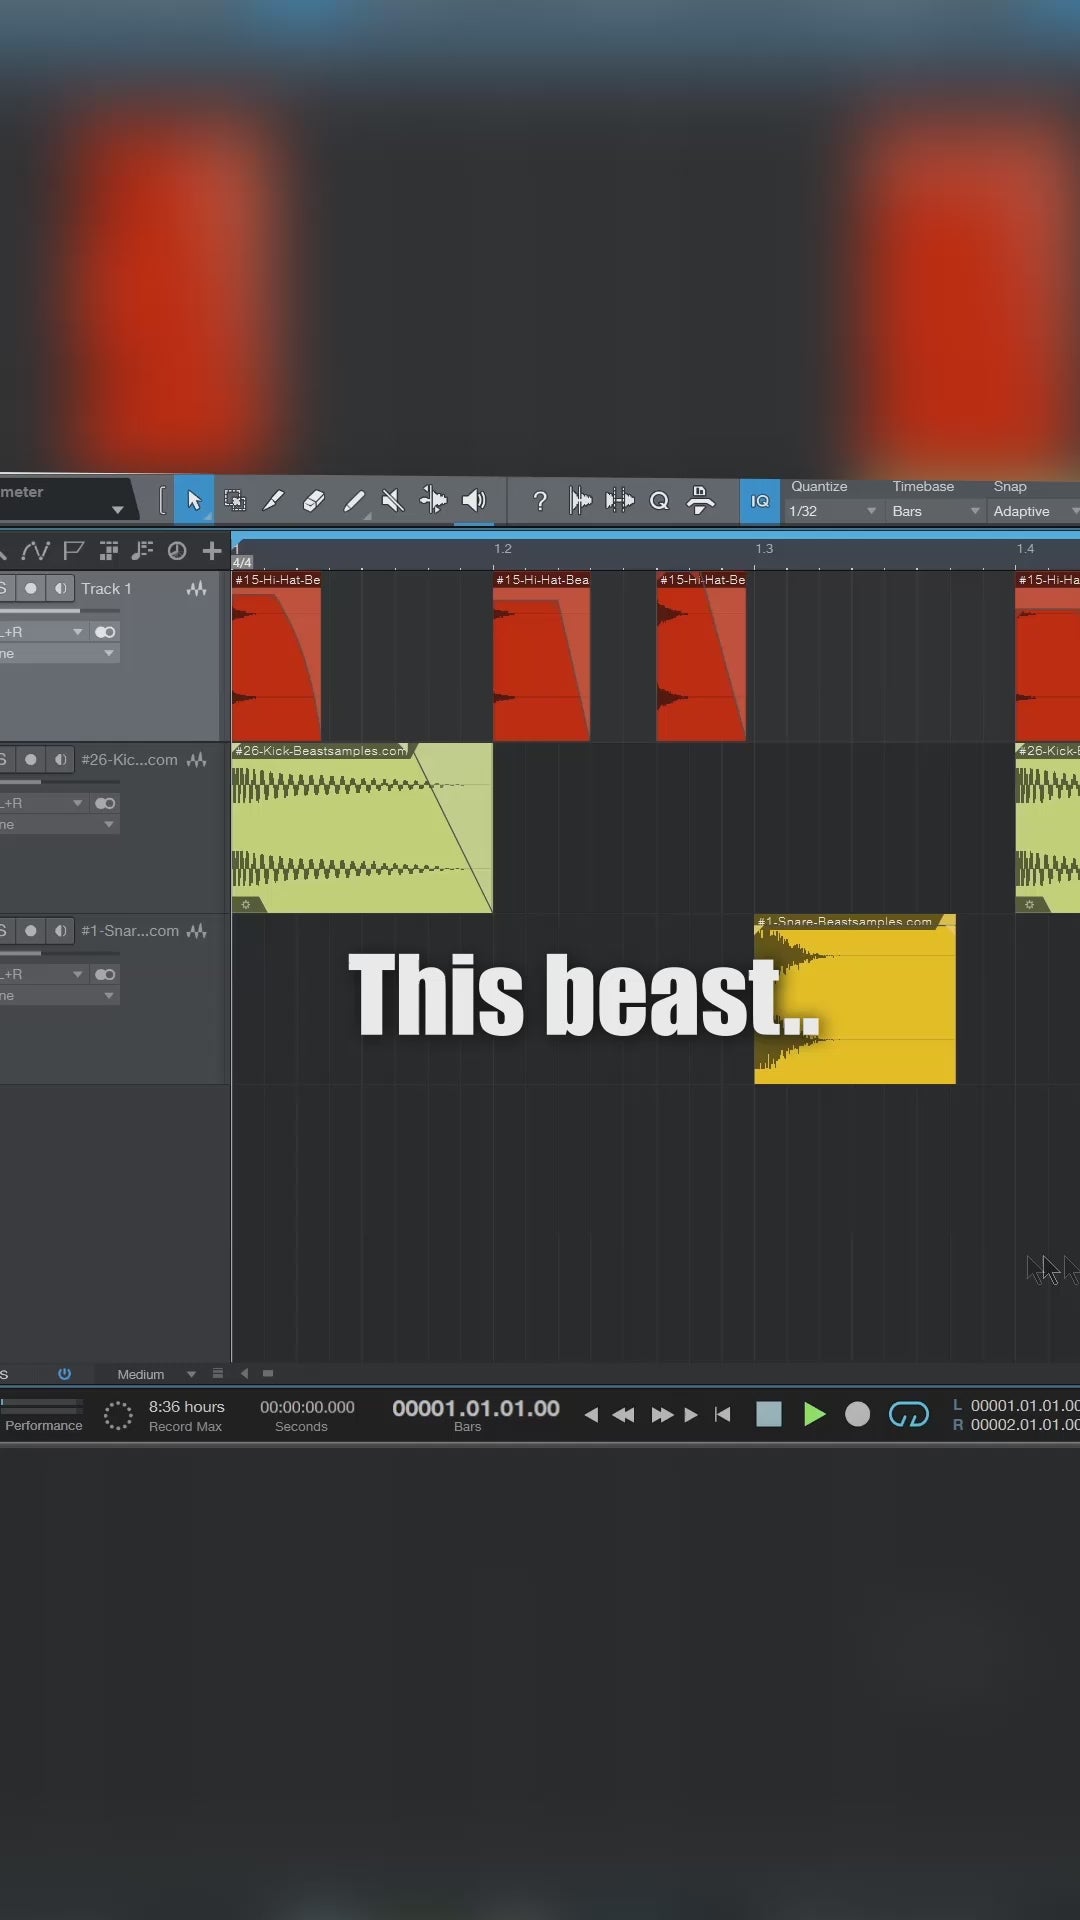
Task: Select the Range tool
Action: (x=234, y=500)
